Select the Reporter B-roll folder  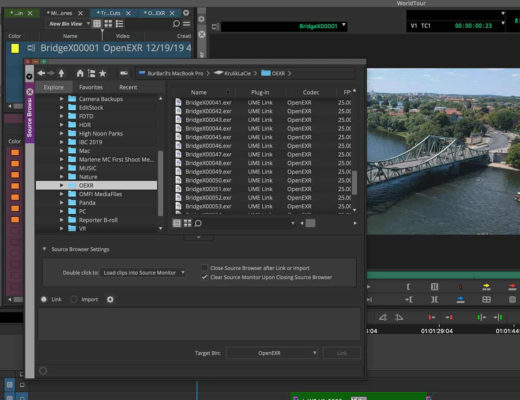98,220
